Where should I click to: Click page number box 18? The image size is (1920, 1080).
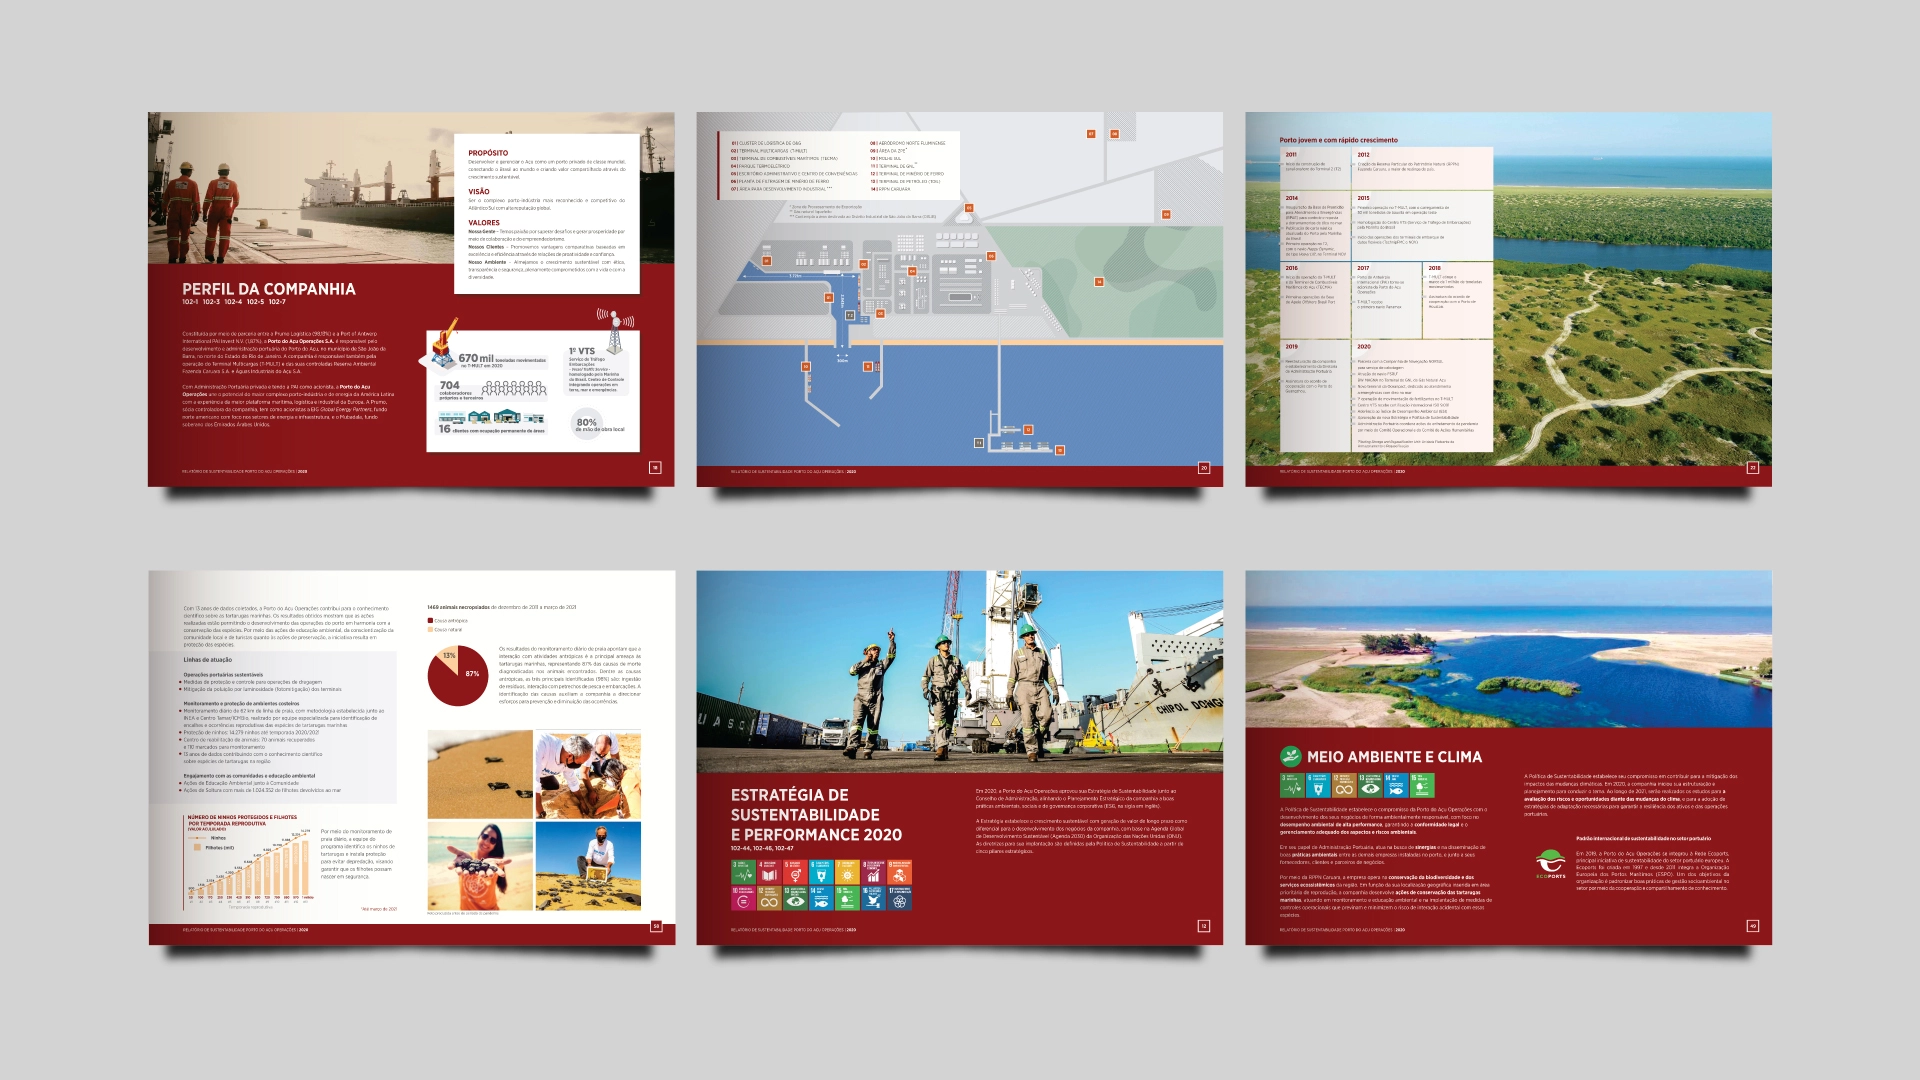coord(655,467)
